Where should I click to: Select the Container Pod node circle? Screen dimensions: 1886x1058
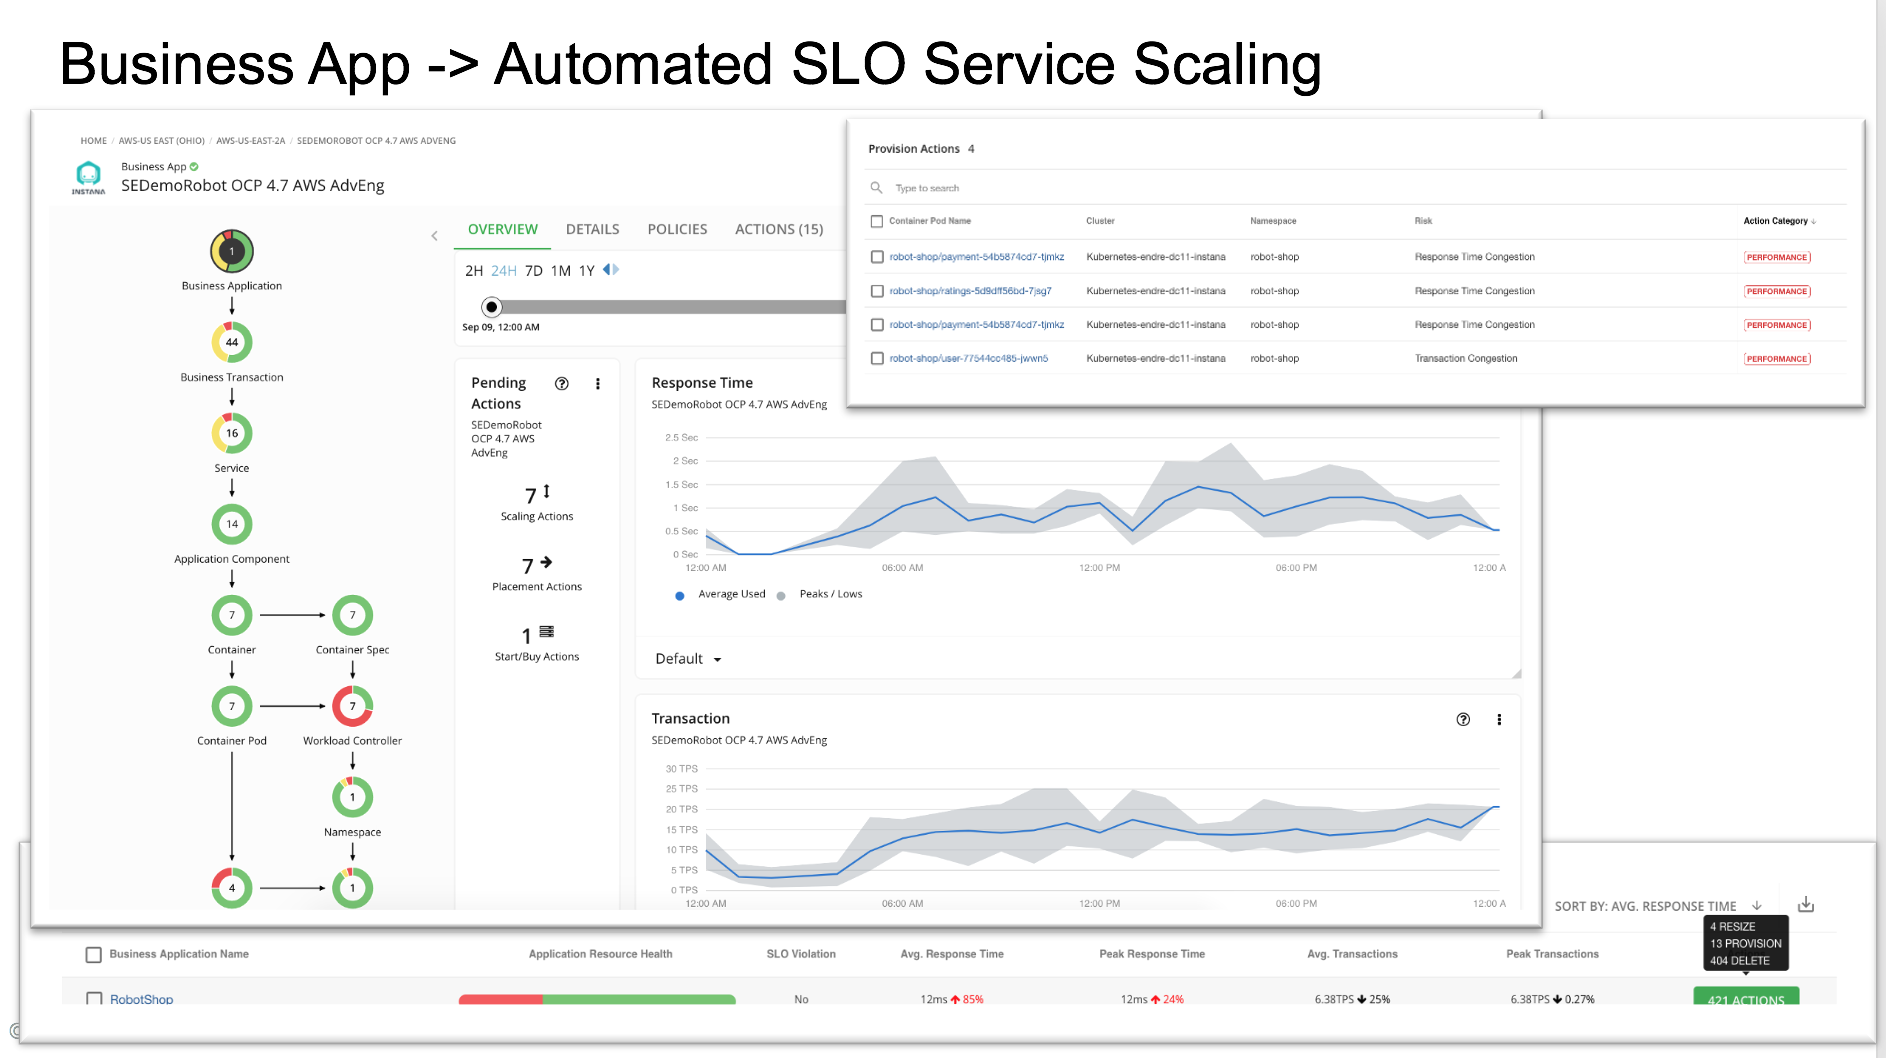point(232,706)
